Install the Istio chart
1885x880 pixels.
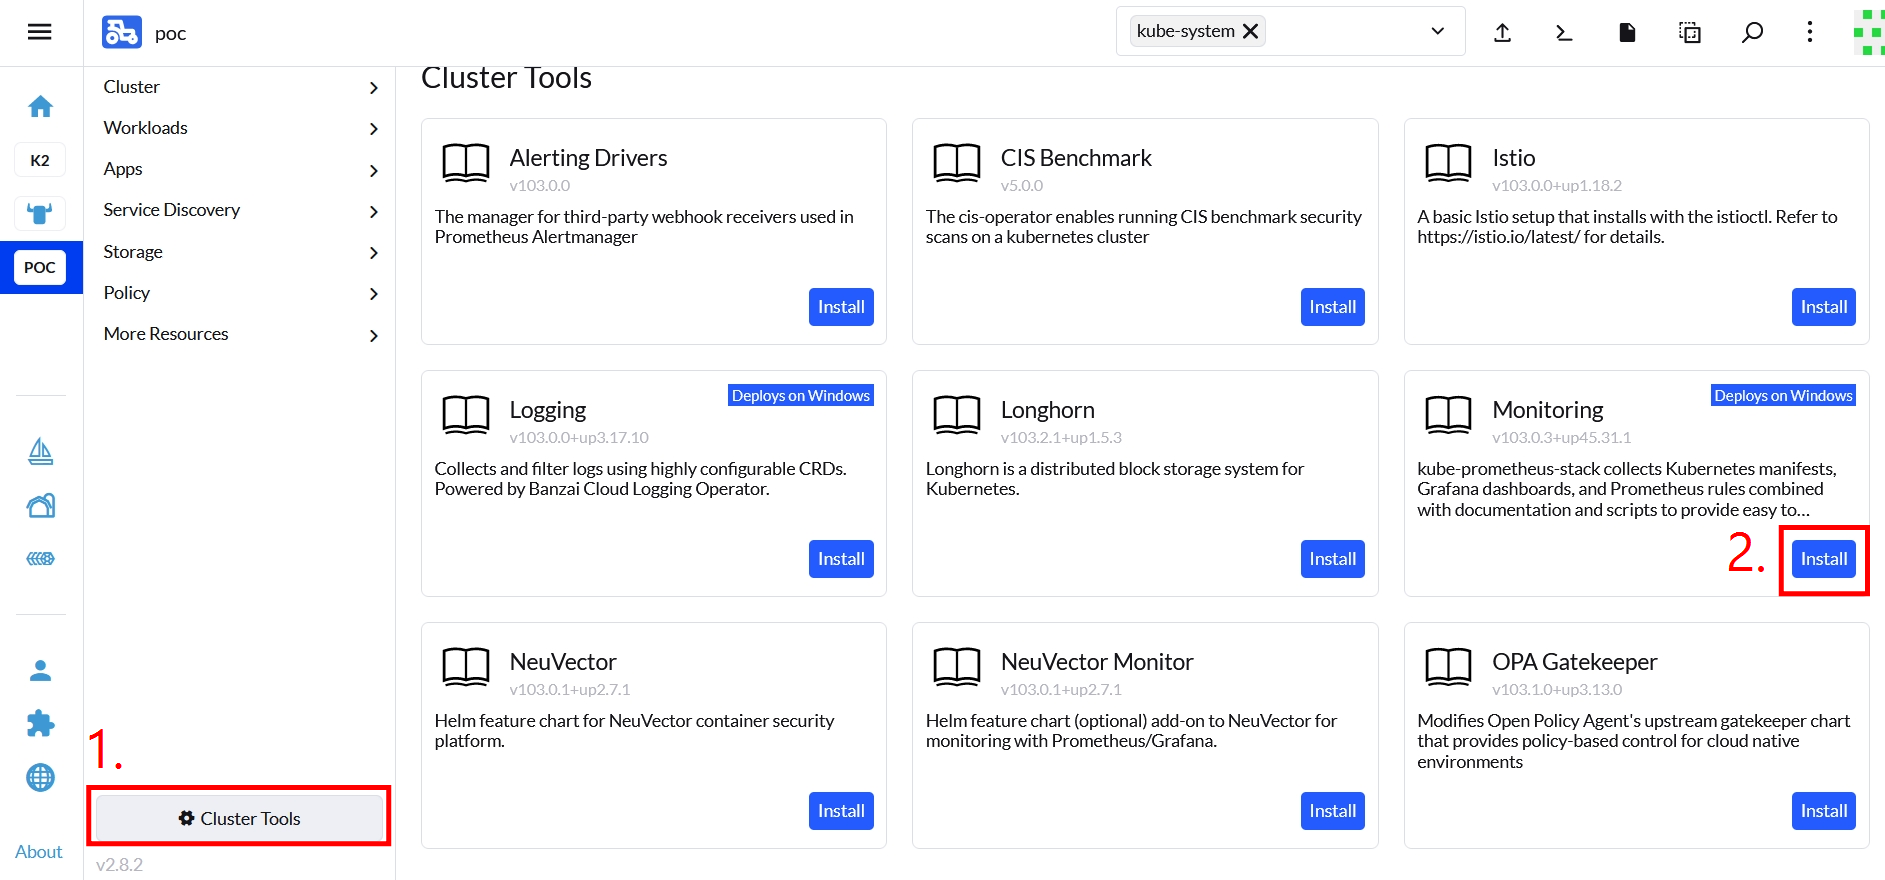tap(1824, 307)
